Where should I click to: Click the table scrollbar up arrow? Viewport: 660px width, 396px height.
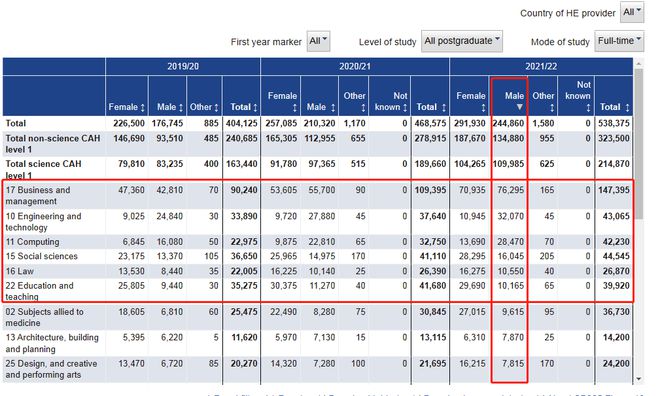(639, 63)
